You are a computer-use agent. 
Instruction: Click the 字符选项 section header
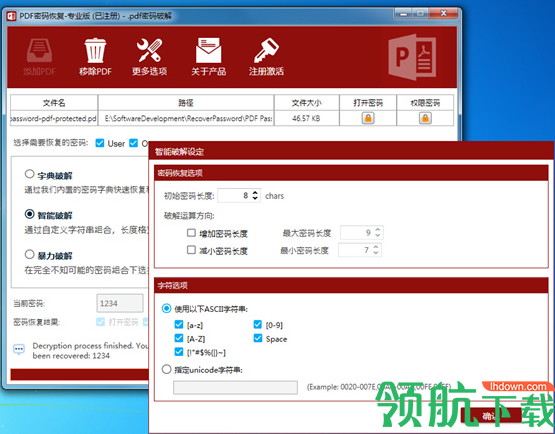[x=351, y=285]
